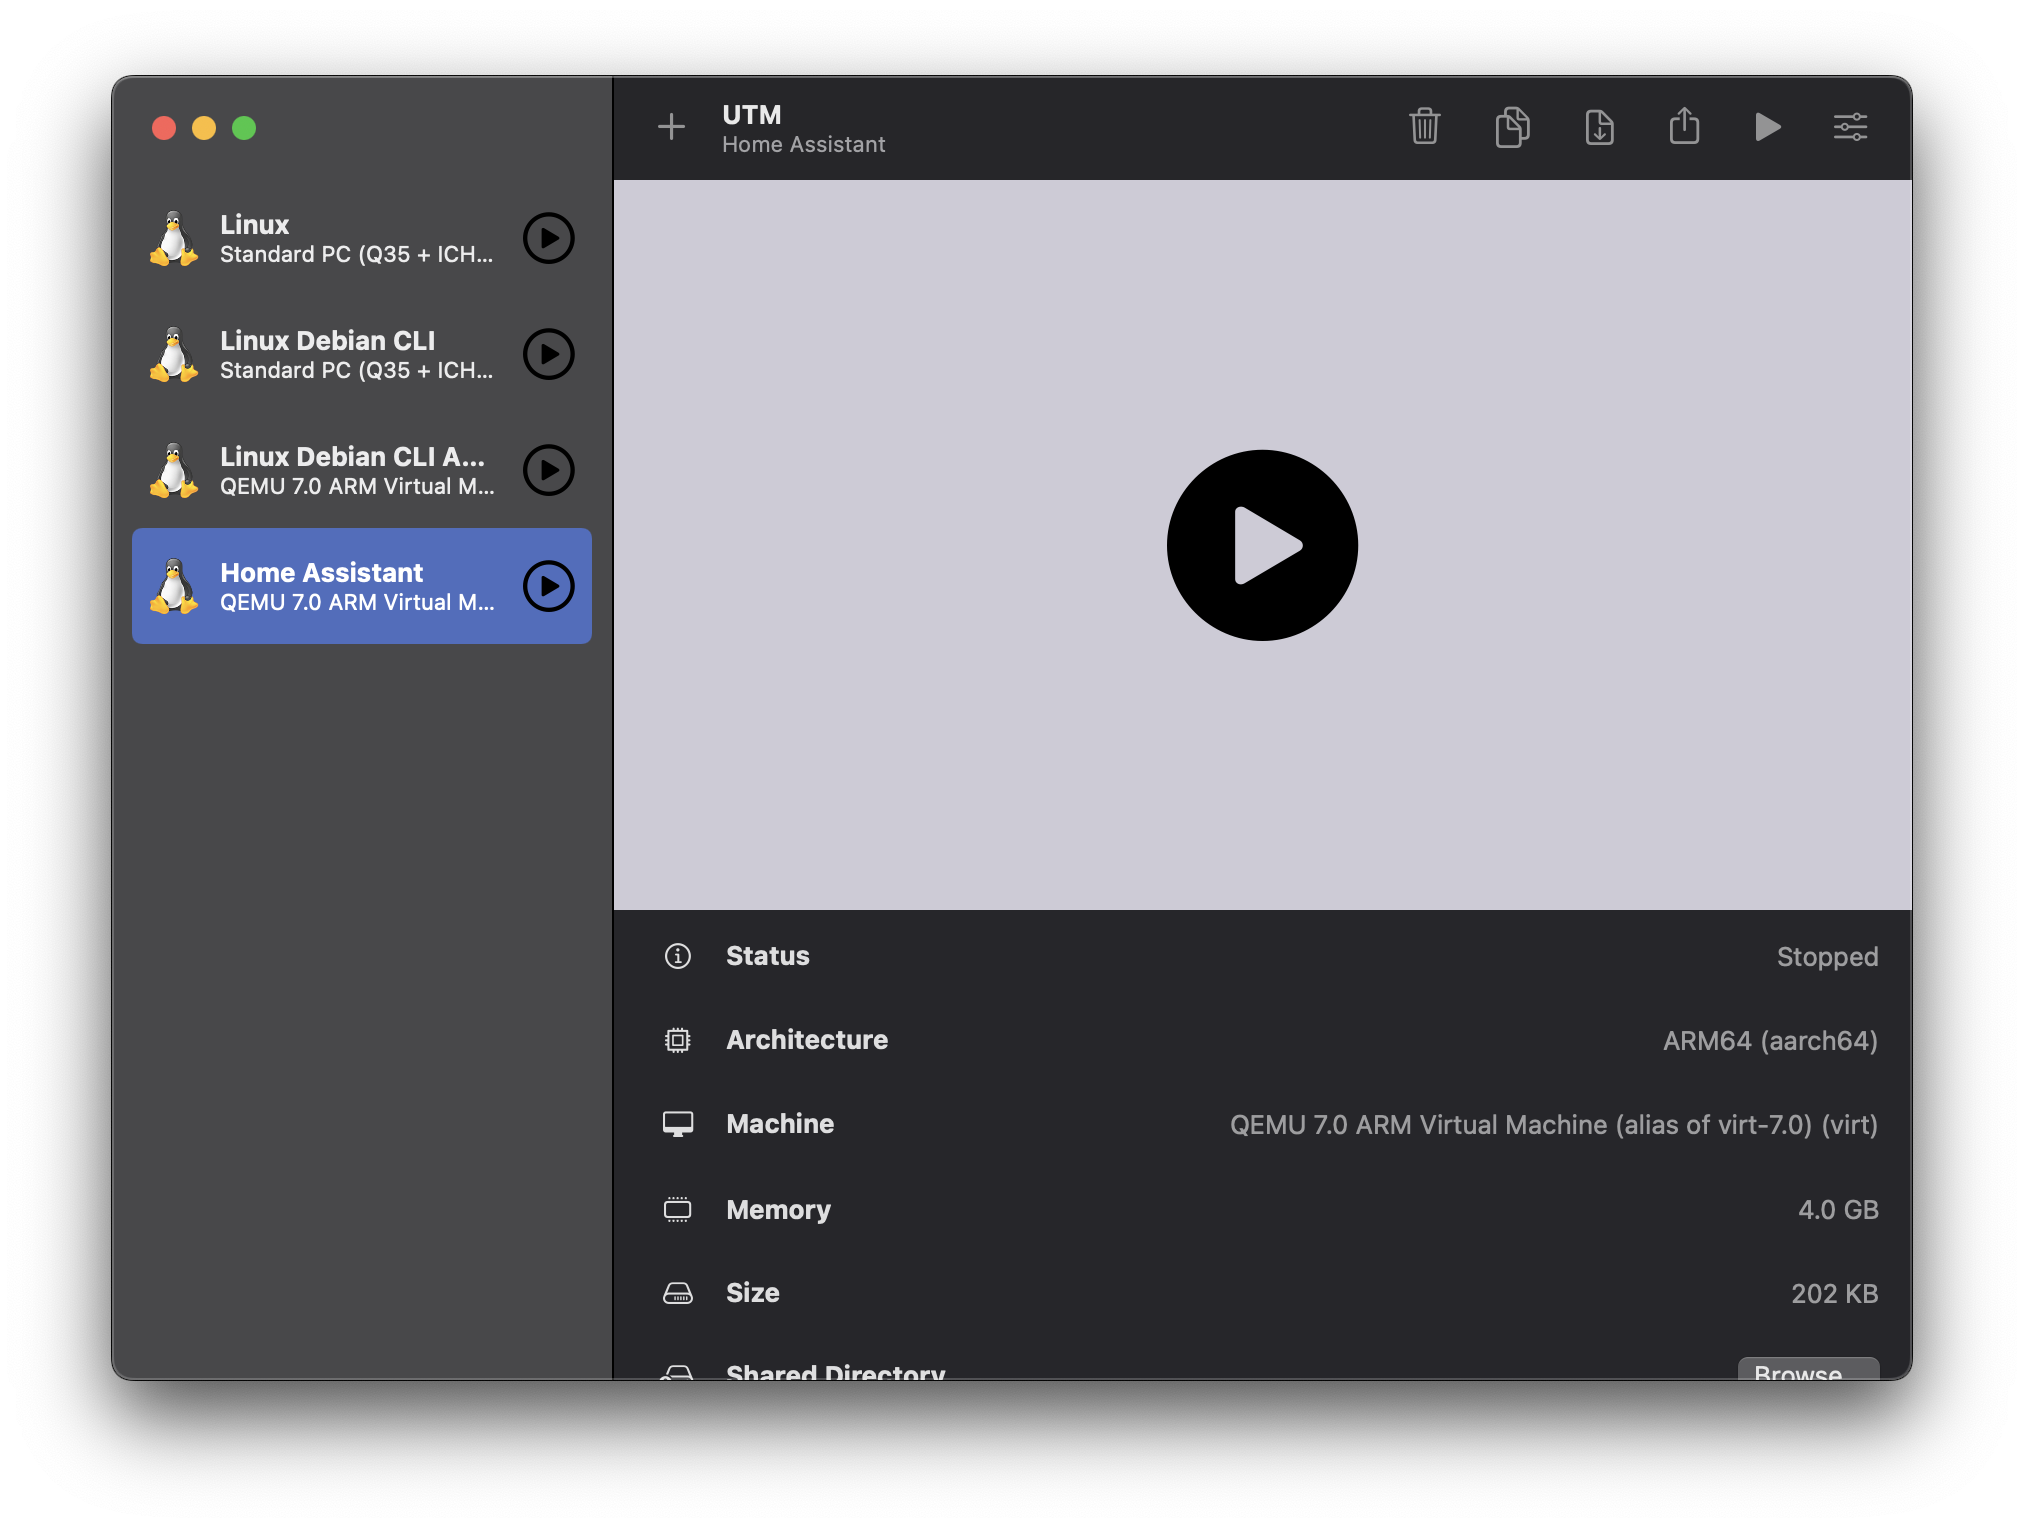Click the plus icon to create VM
Screen dimensions: 2024x1528
click(x=671, y=127)
